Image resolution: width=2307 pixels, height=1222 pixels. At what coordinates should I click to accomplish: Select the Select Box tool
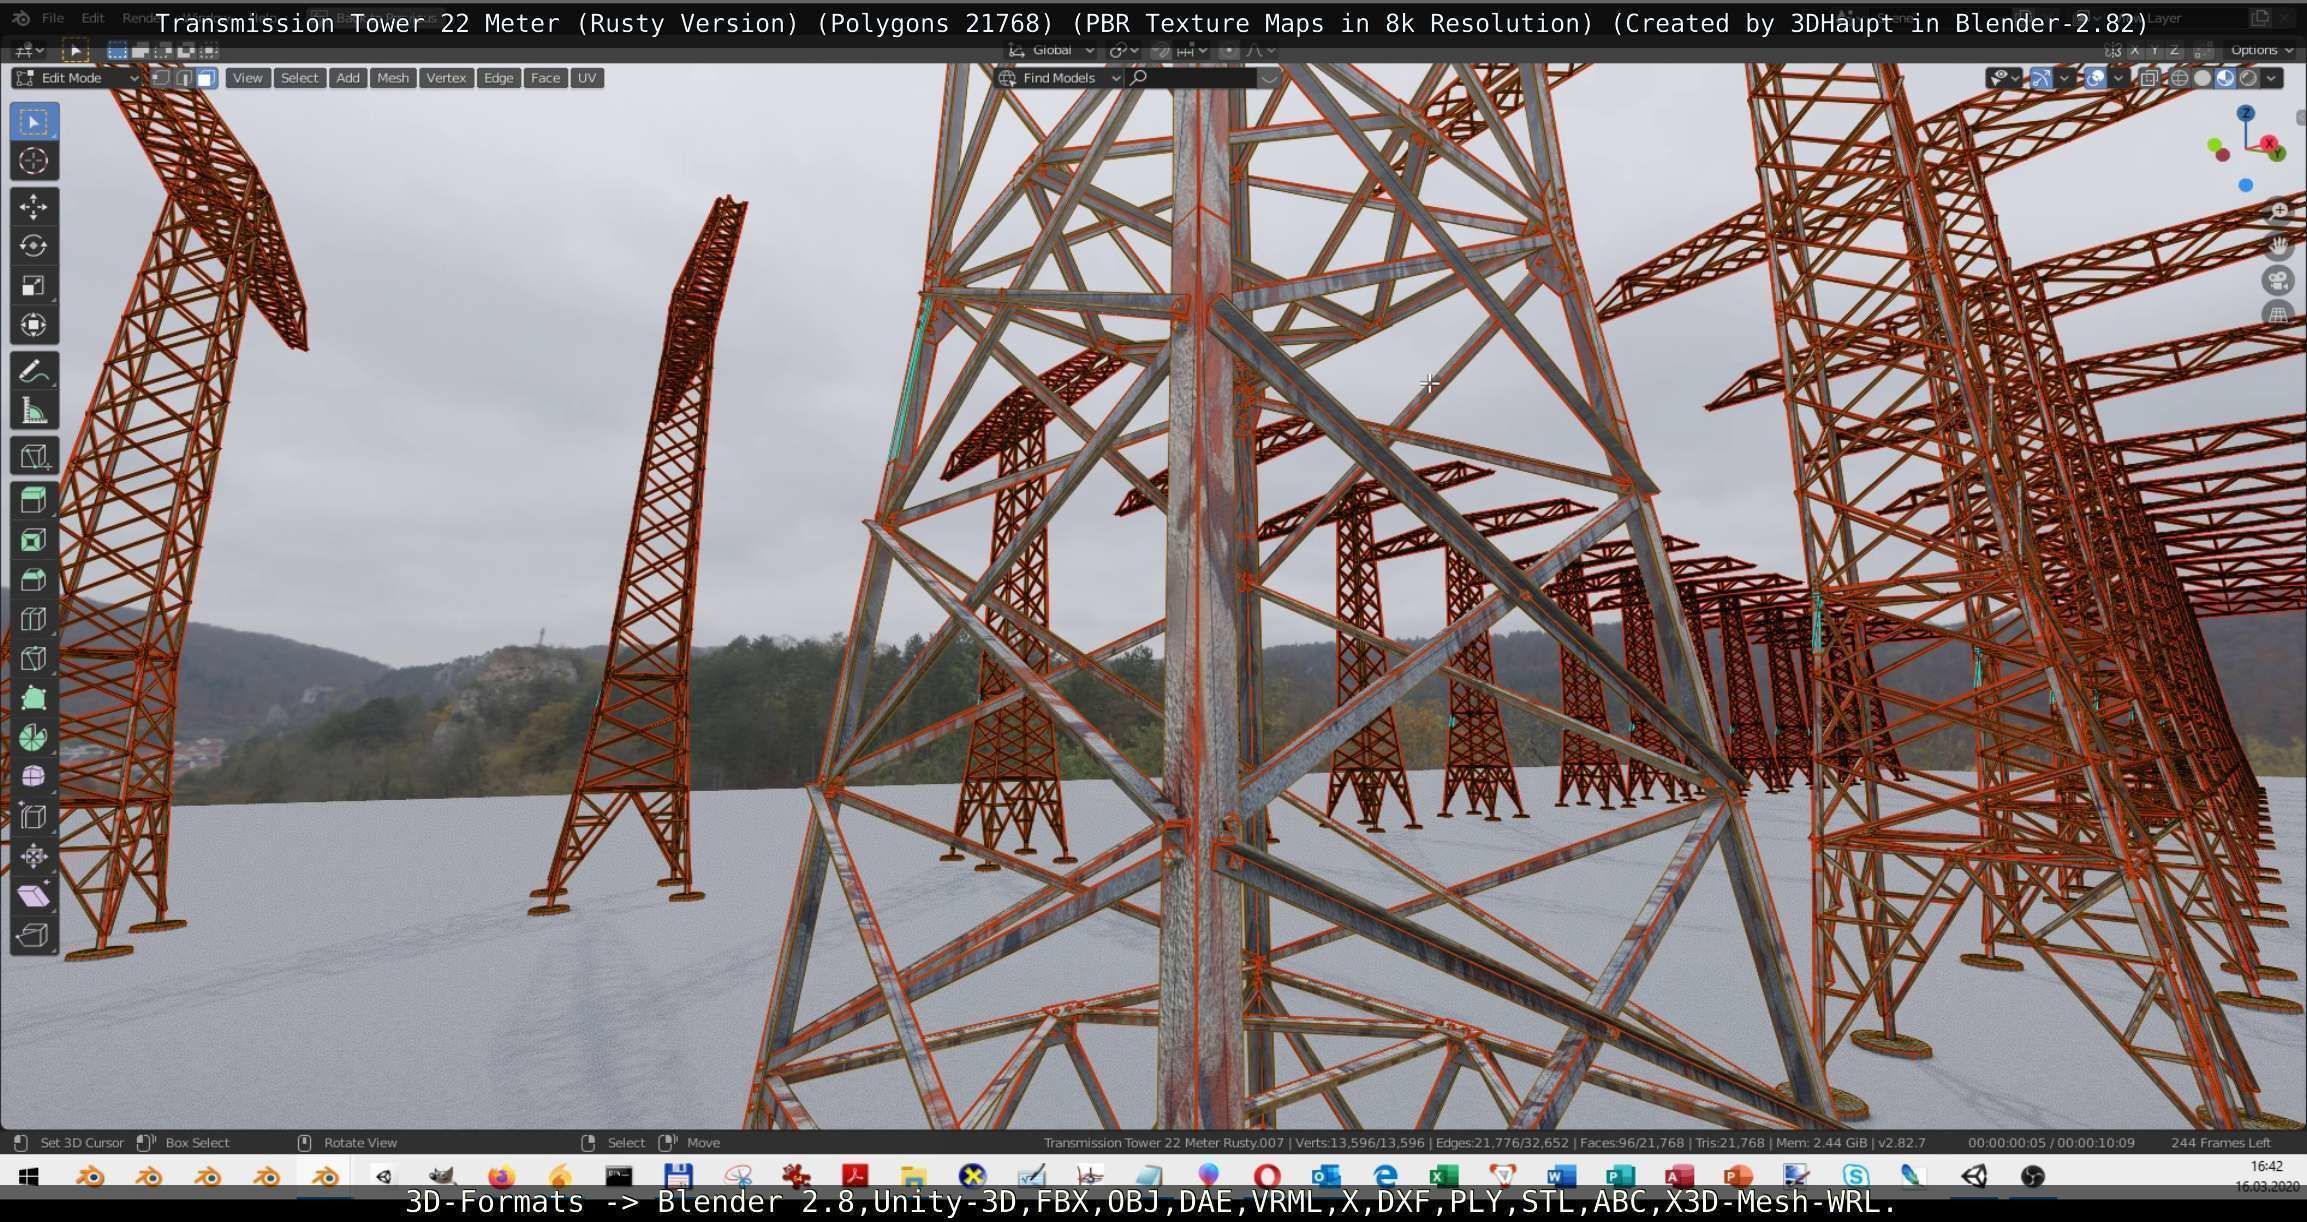point(34,122)
